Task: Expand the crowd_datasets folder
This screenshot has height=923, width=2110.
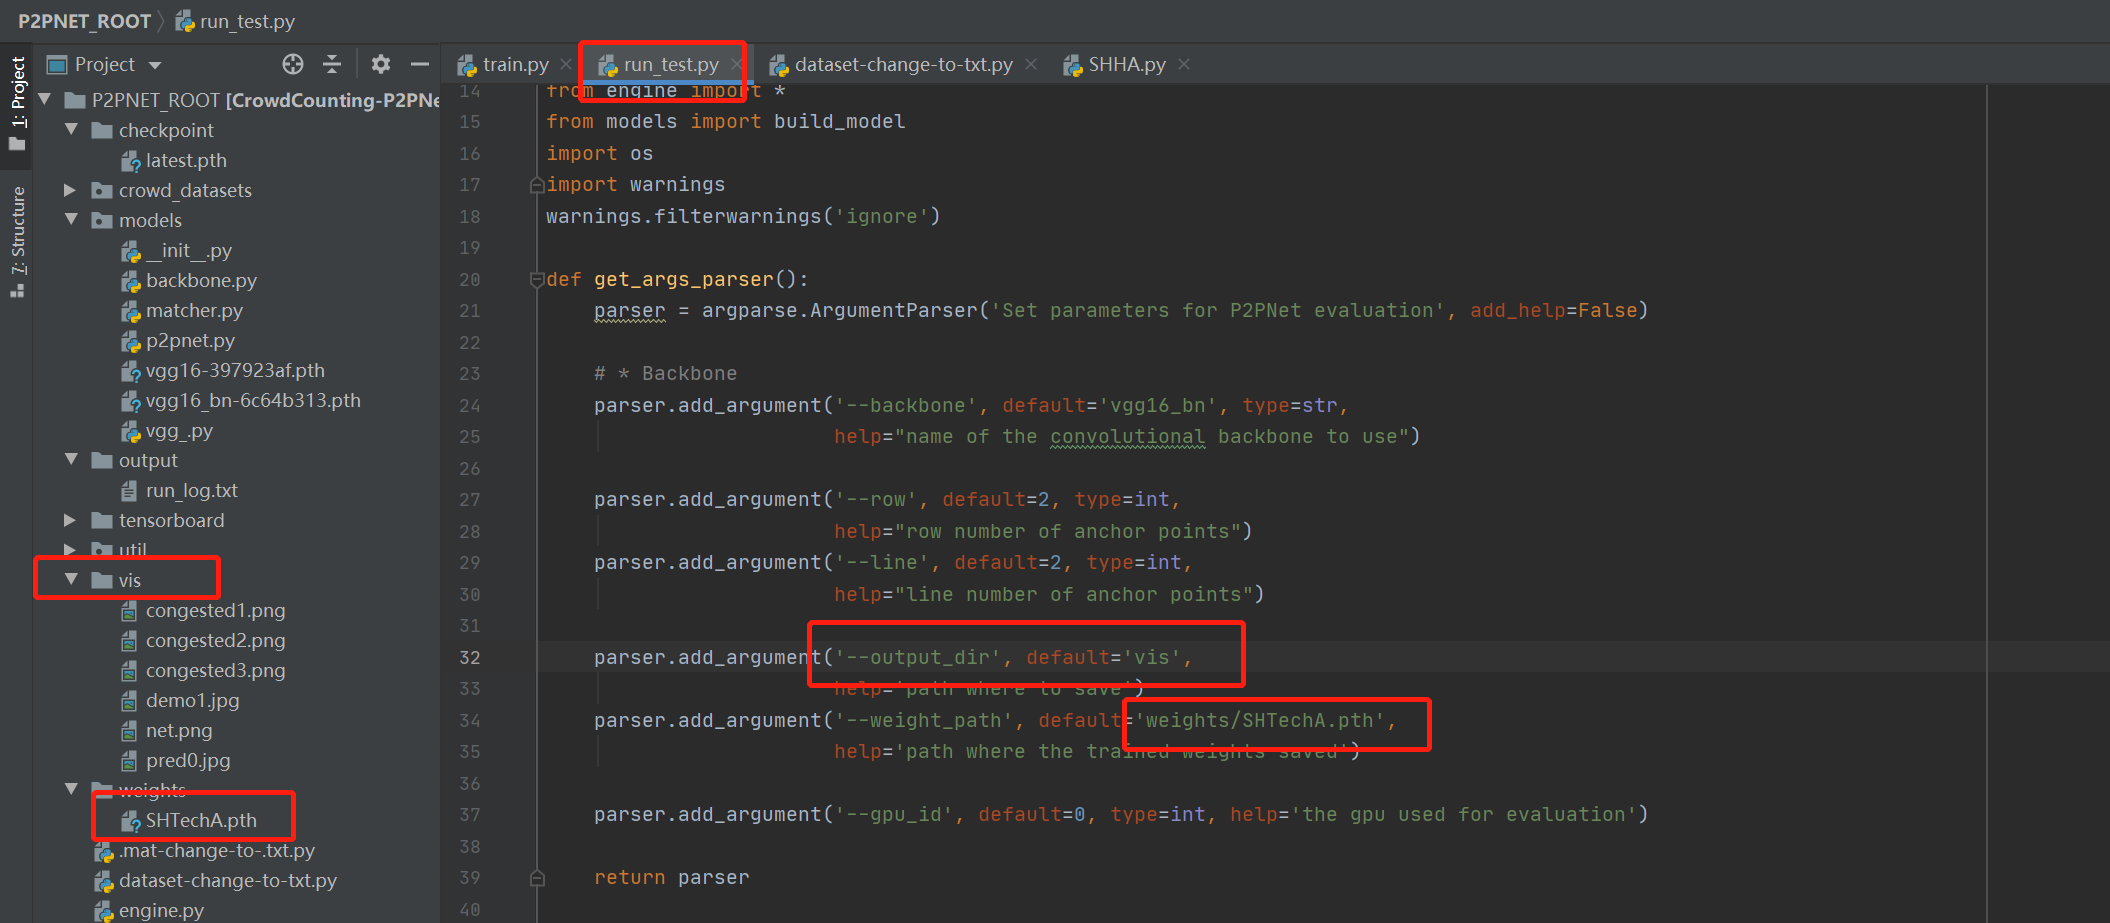Action: 70,190
